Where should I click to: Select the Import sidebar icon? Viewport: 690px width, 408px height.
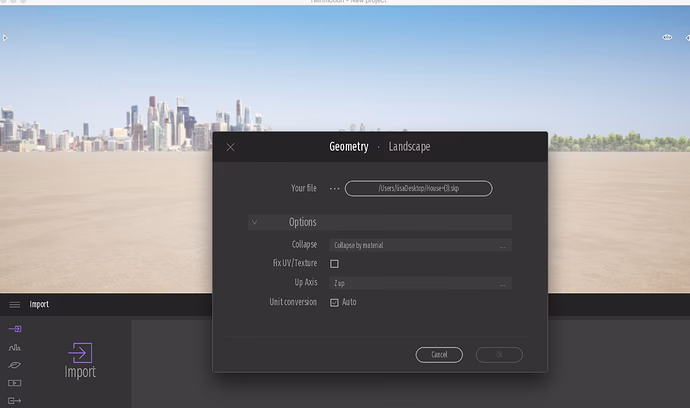(15, 329)
